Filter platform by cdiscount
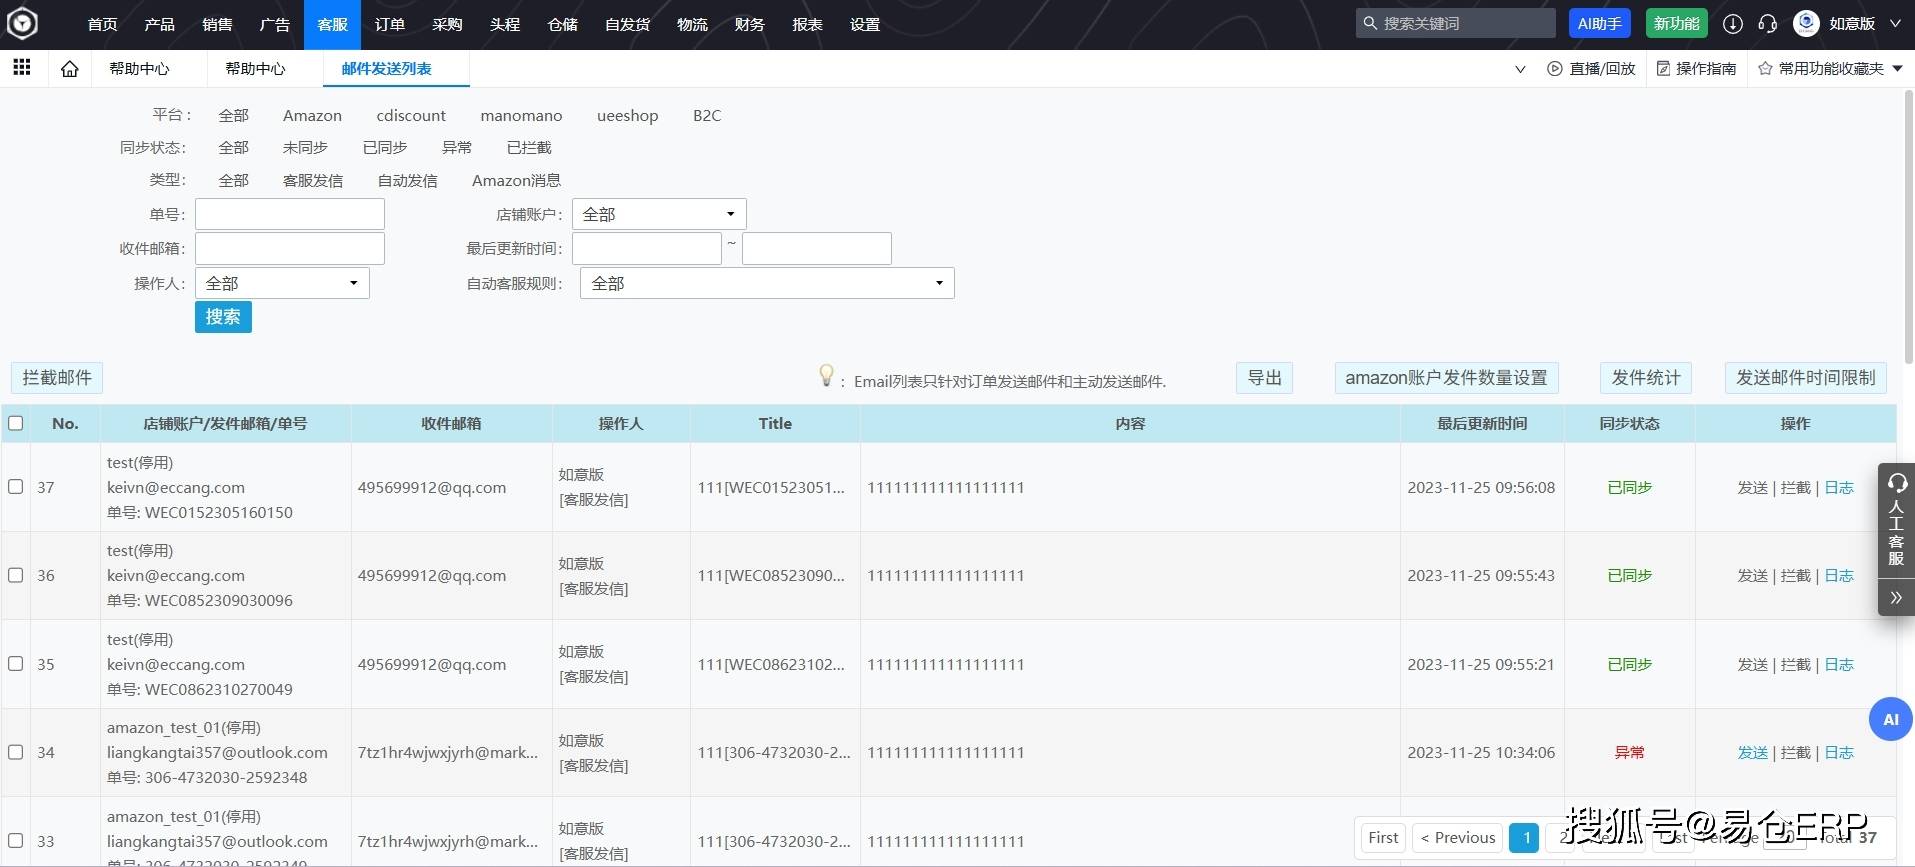Viewport: 1915px width, 867px height. [x=411, y=115]
